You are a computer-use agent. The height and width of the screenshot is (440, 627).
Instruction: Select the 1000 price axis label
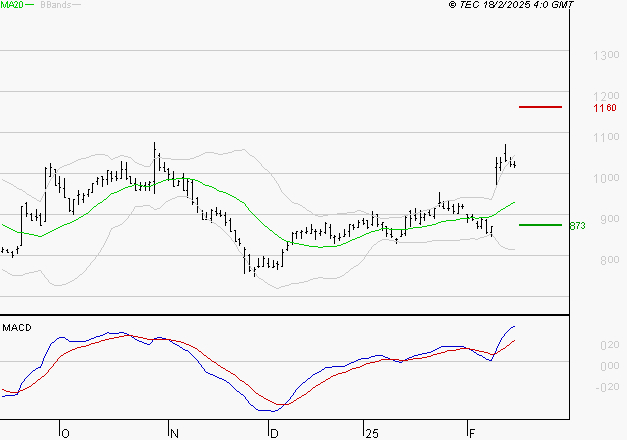(x=606, y=178)
